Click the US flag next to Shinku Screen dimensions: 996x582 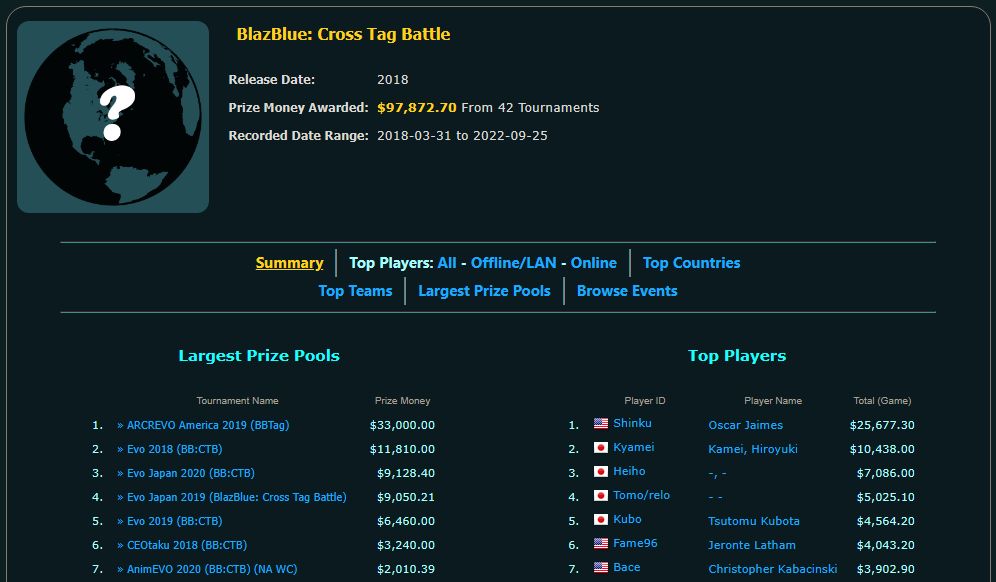coord(601,424)
